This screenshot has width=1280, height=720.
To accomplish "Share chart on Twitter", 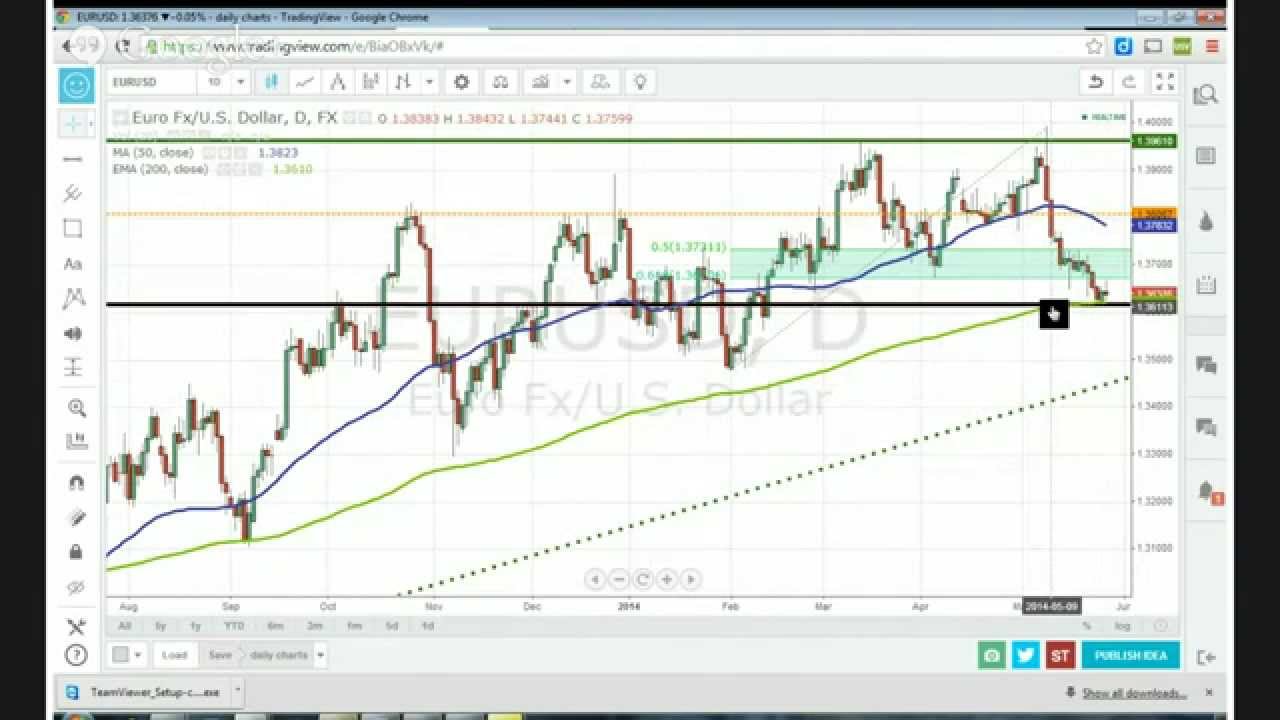I will click(1025, 656).
